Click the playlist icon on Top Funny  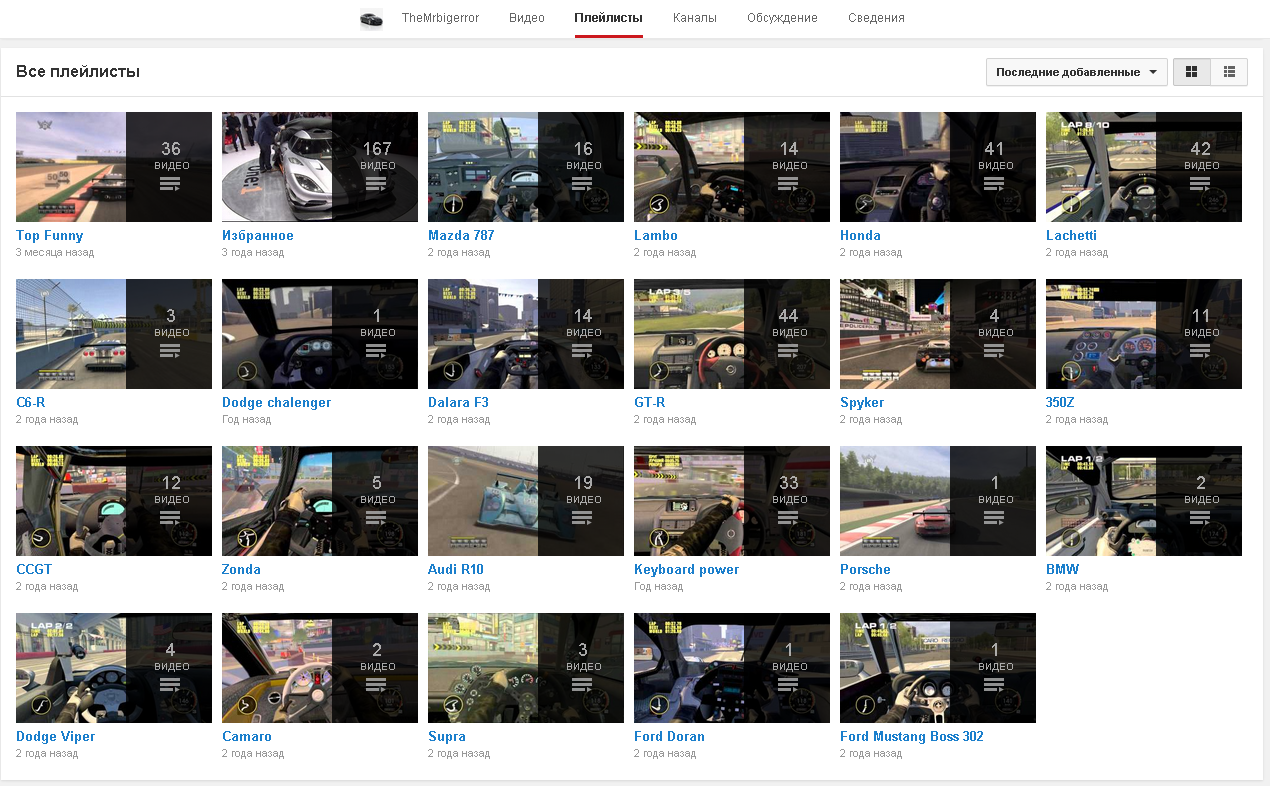pyautogui.click(x=170, y=184)
